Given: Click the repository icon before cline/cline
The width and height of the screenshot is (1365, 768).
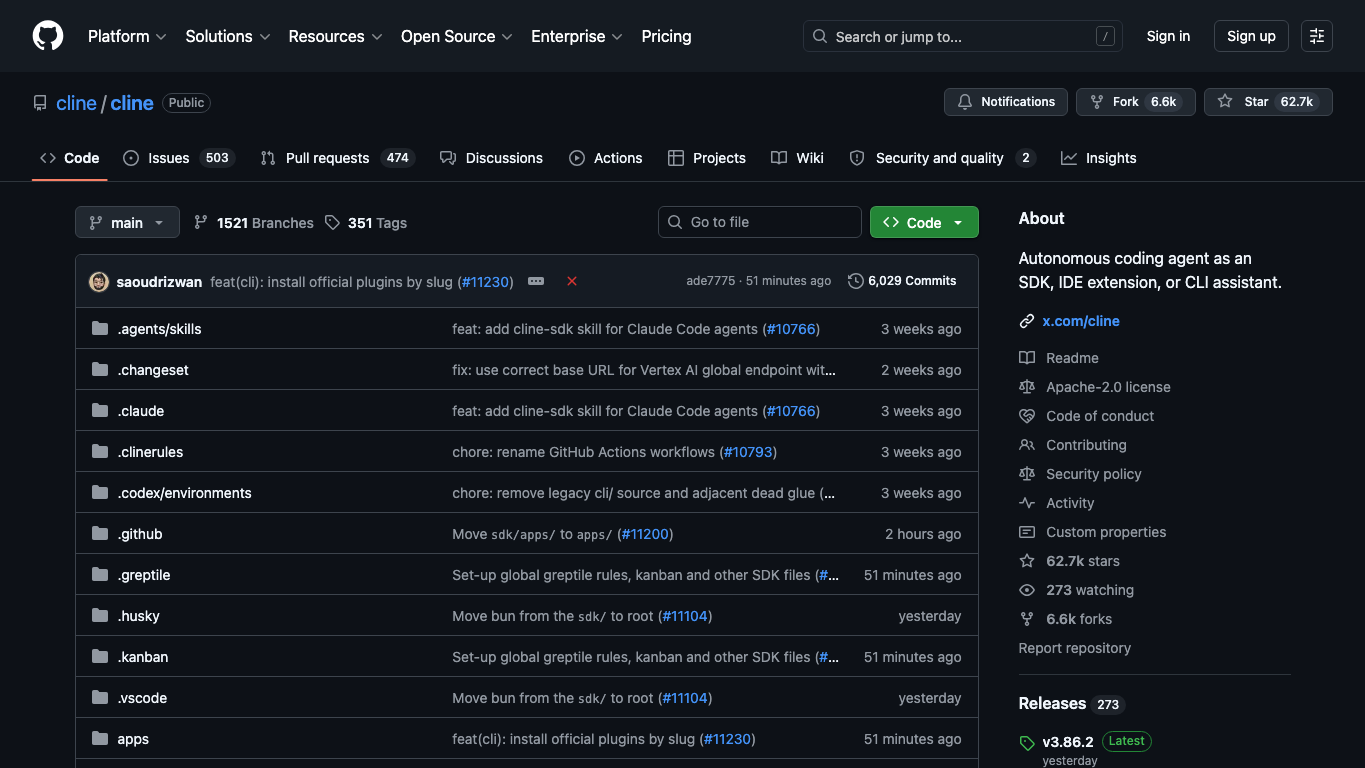Looking at the screenshot, I should tap(40, 103).
